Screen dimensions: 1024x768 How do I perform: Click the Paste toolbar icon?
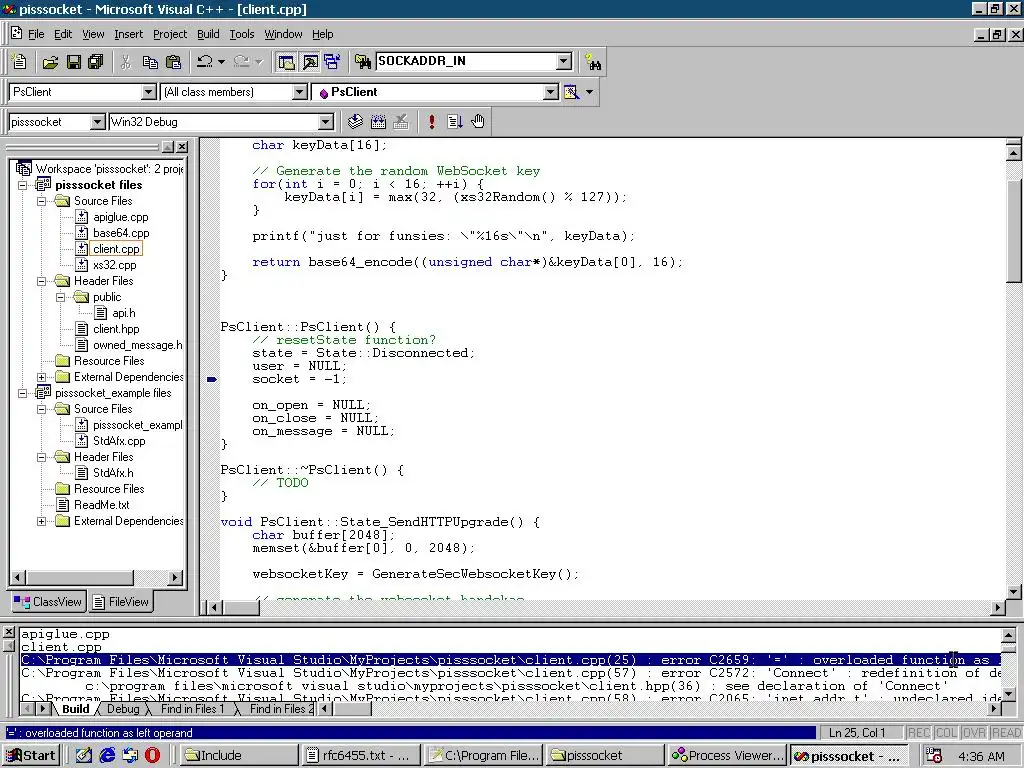click(174, 62)
